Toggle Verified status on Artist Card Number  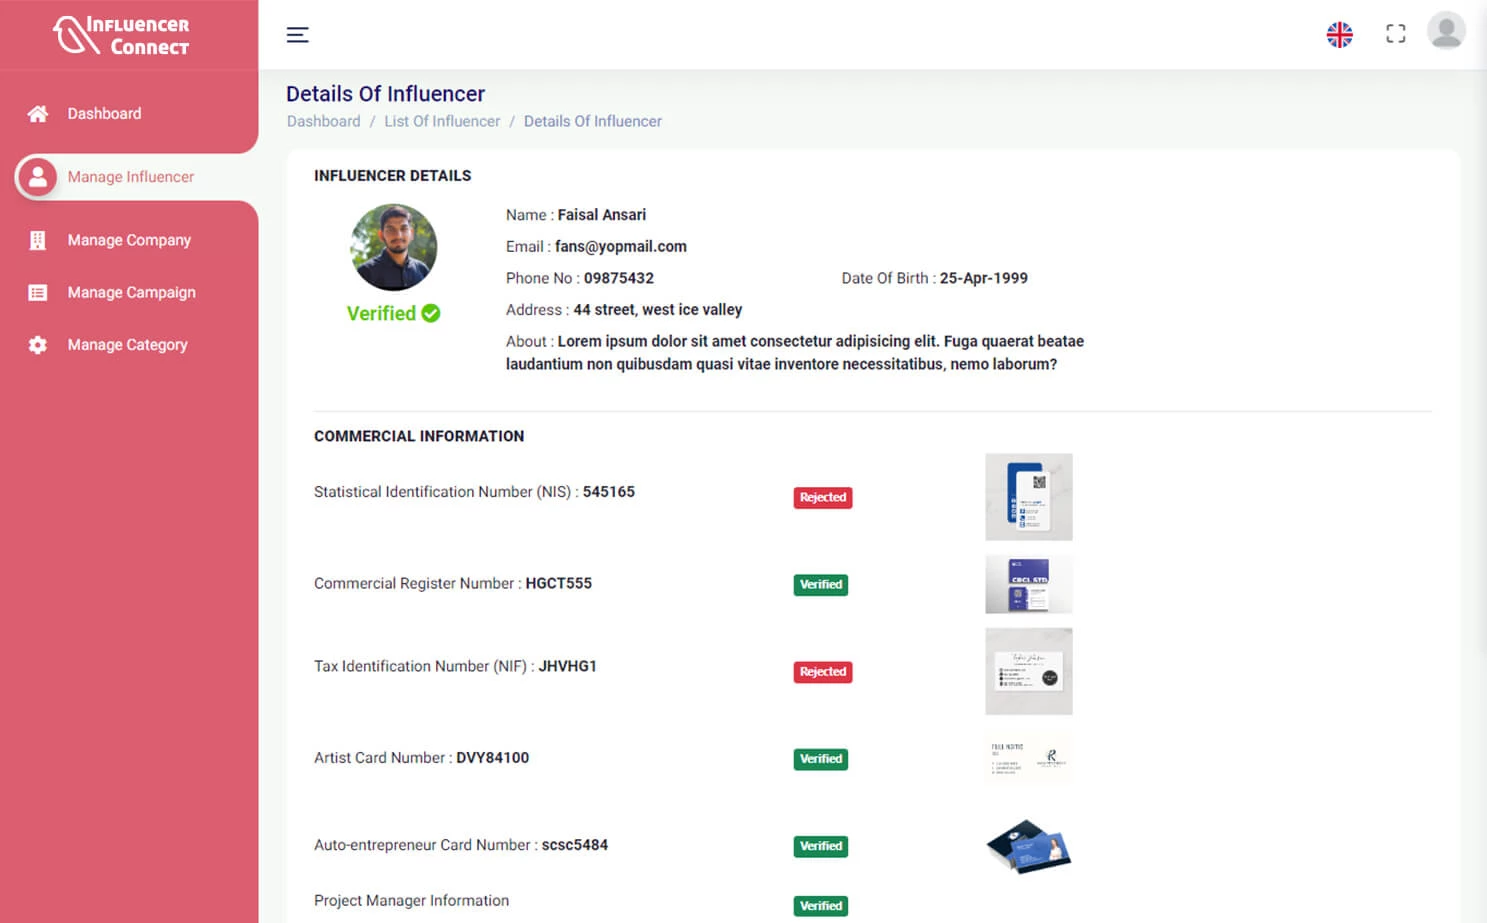(x=820, y=759)
